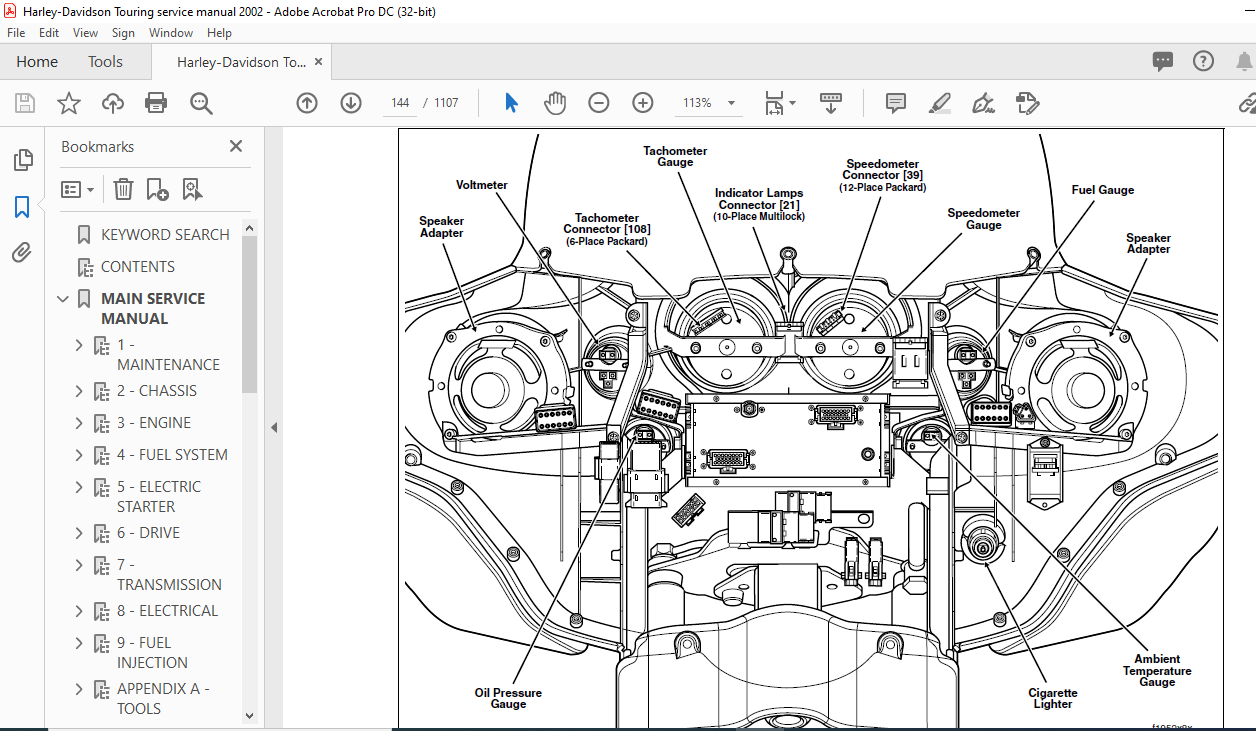This screenshot has height=731, width=1256.
Task: Expand the 2 - CHASSIS bookmark
Action: point(79,391)
